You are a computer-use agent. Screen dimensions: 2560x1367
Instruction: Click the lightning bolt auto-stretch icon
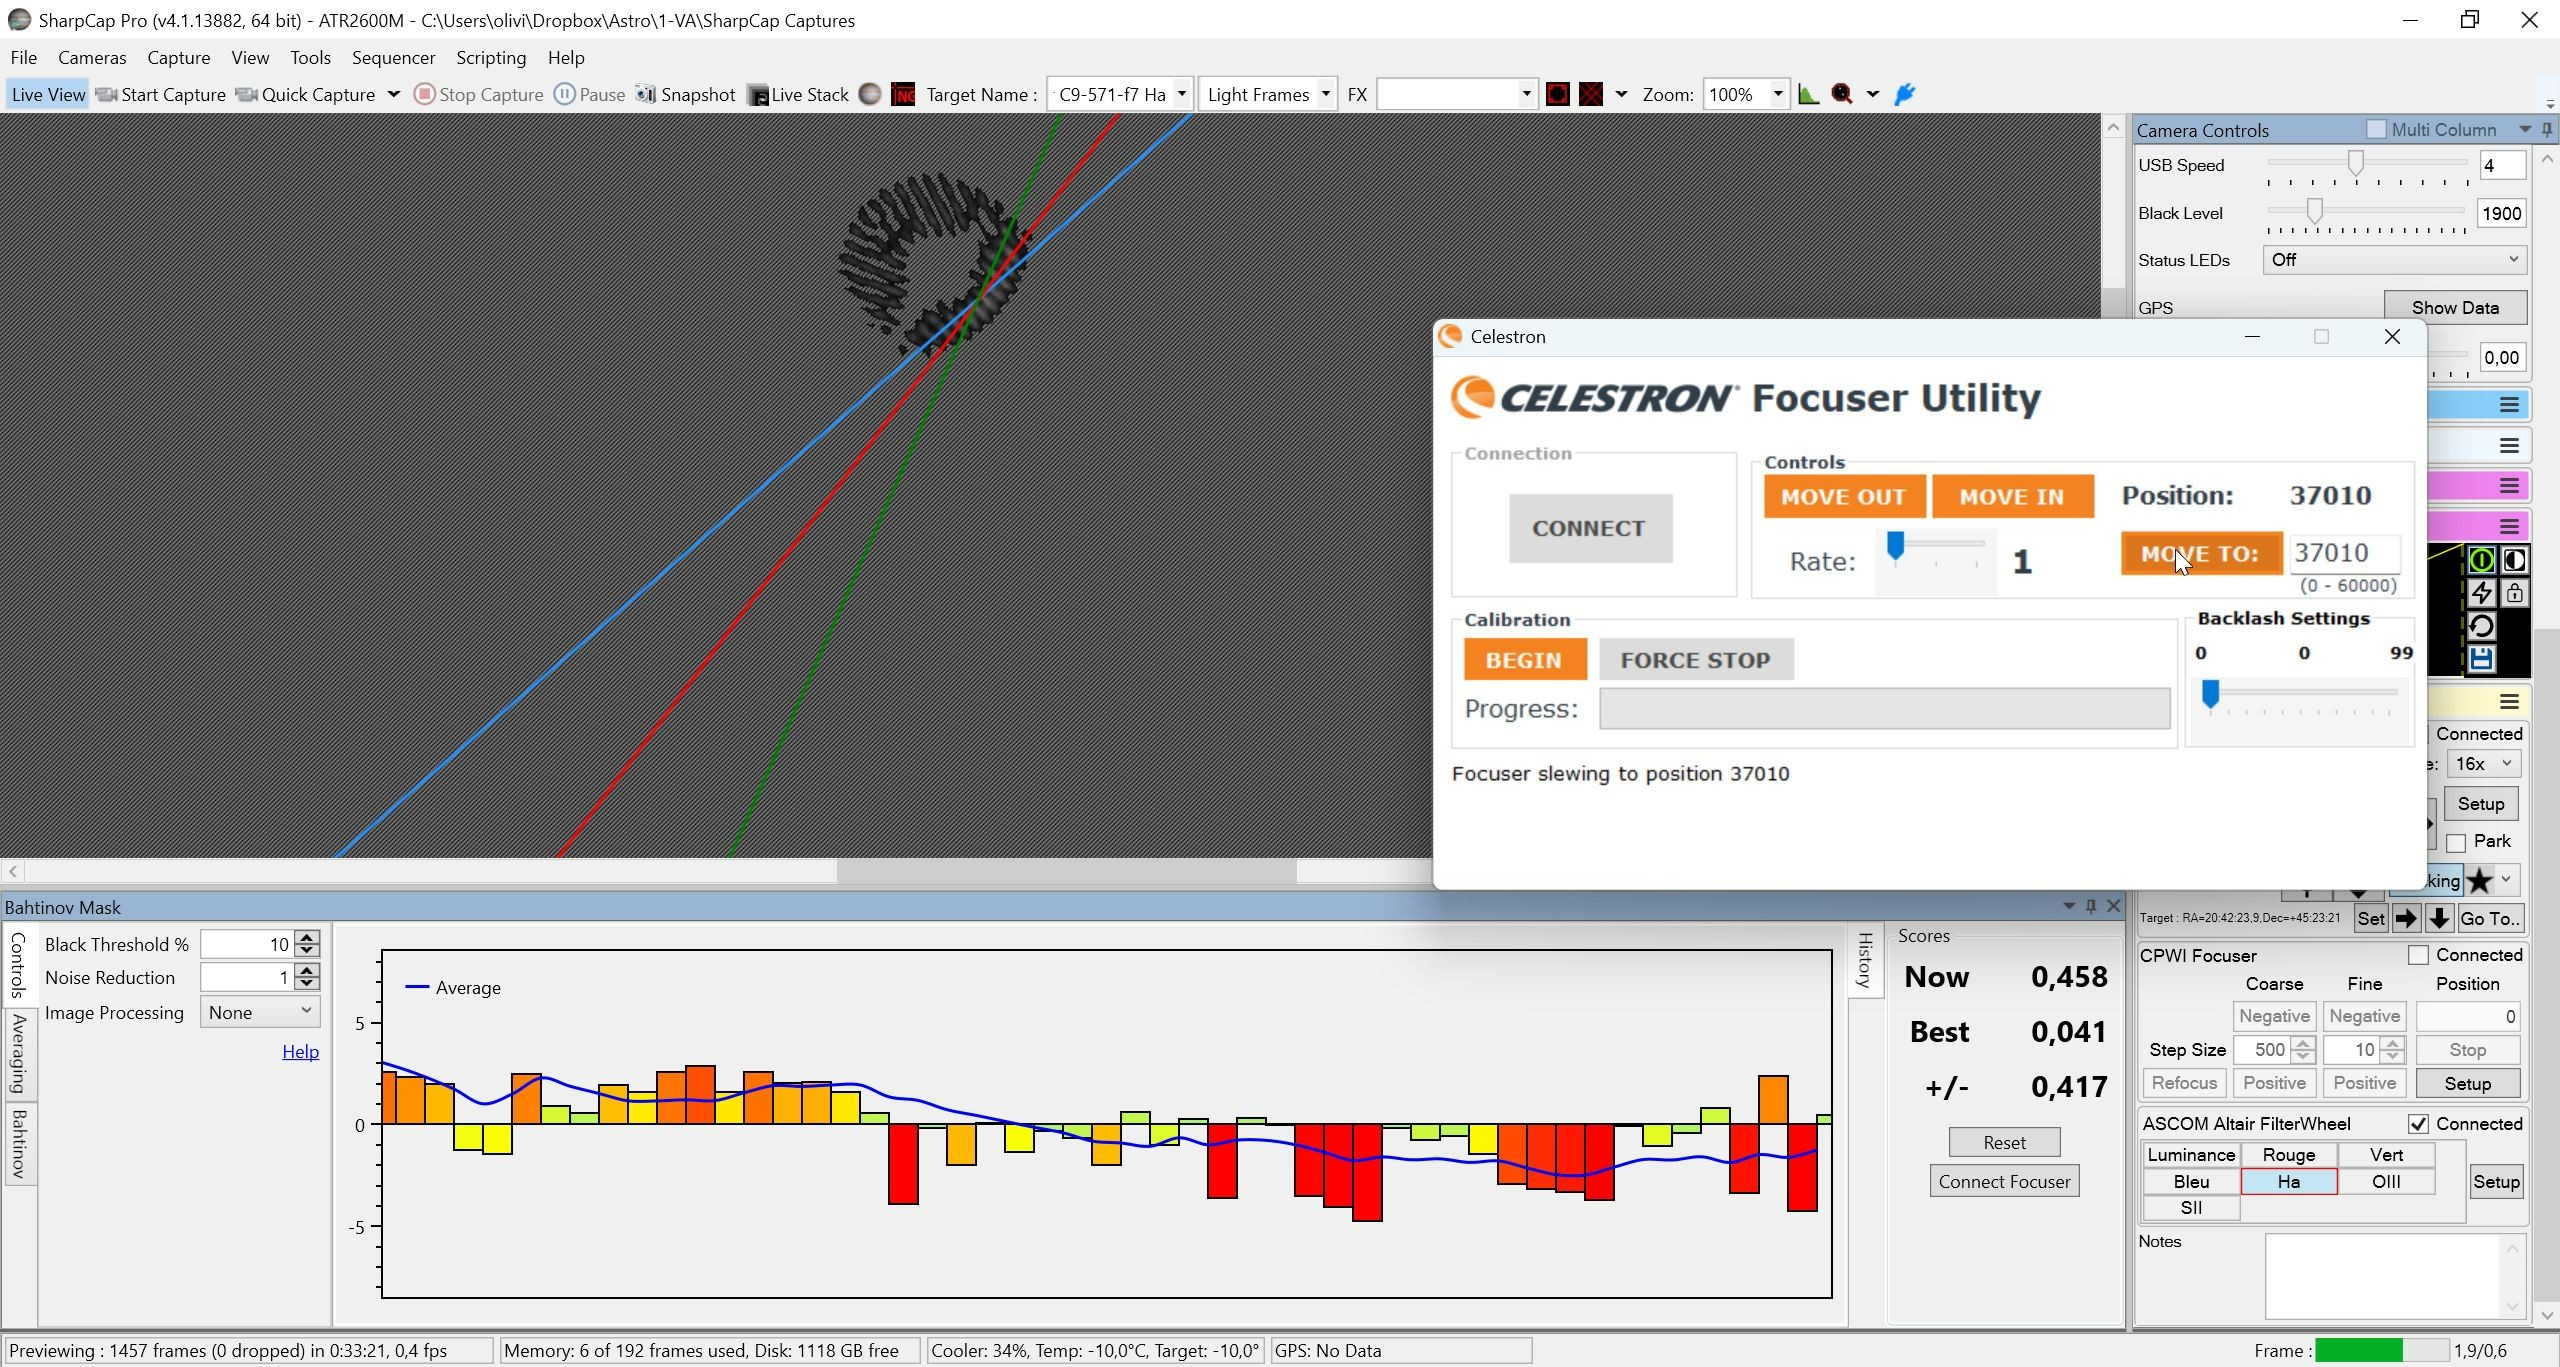pos(2481,593)
